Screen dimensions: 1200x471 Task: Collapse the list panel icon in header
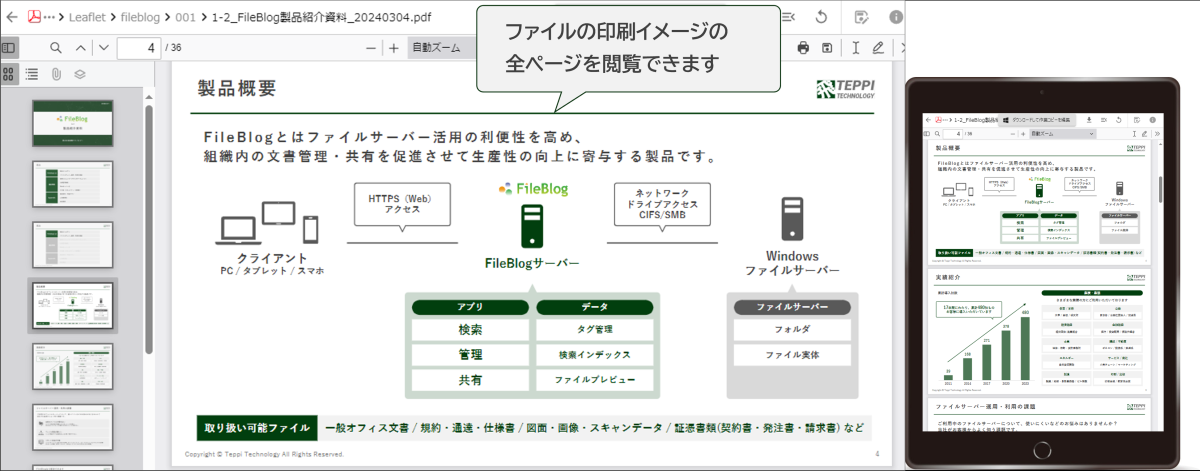(788, 17)
